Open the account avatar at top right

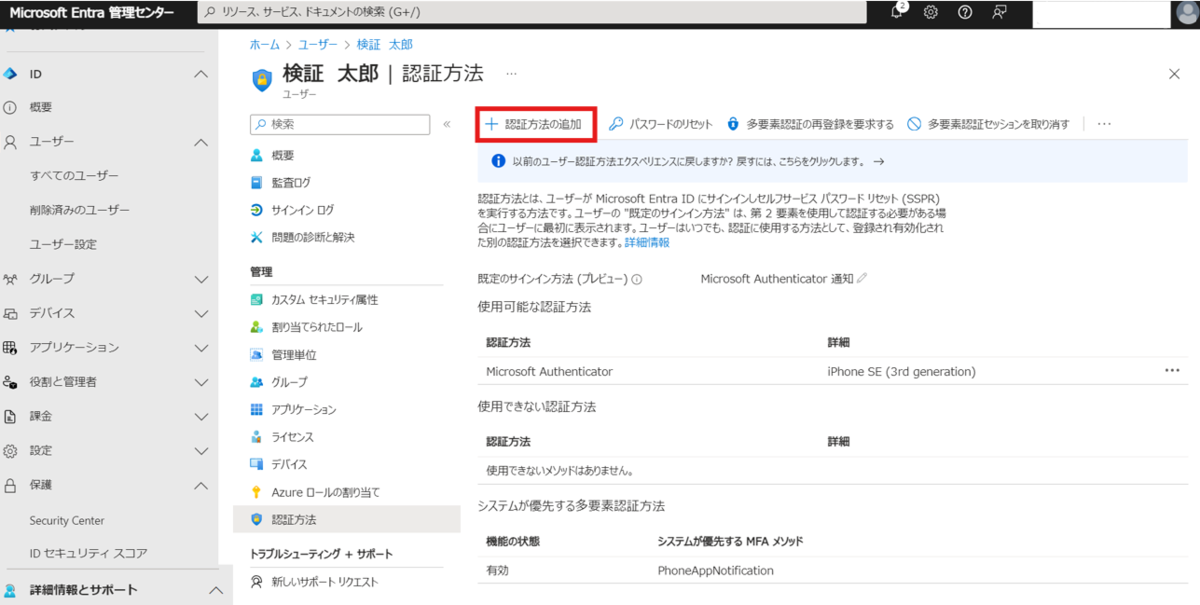tap(1186, 13)
